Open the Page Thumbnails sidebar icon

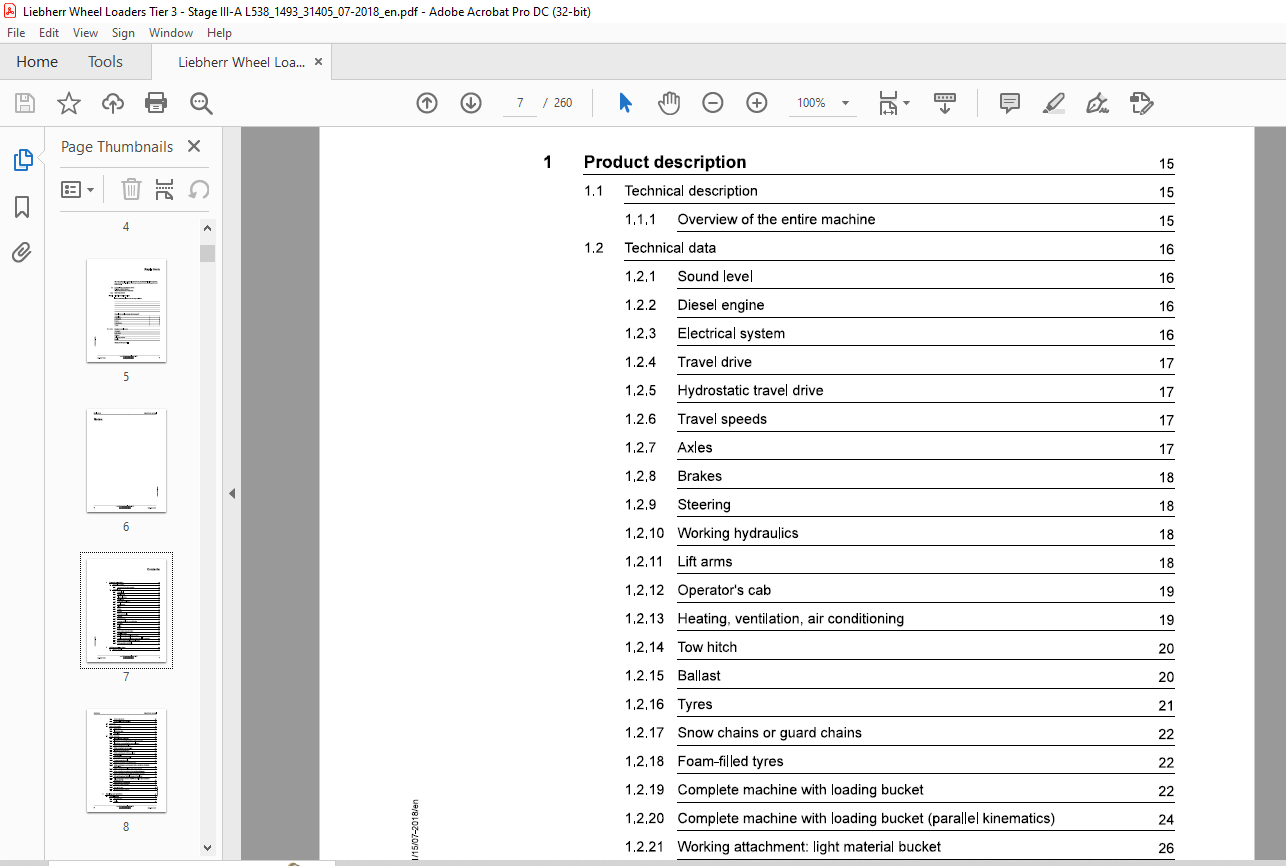click(22, 159)
